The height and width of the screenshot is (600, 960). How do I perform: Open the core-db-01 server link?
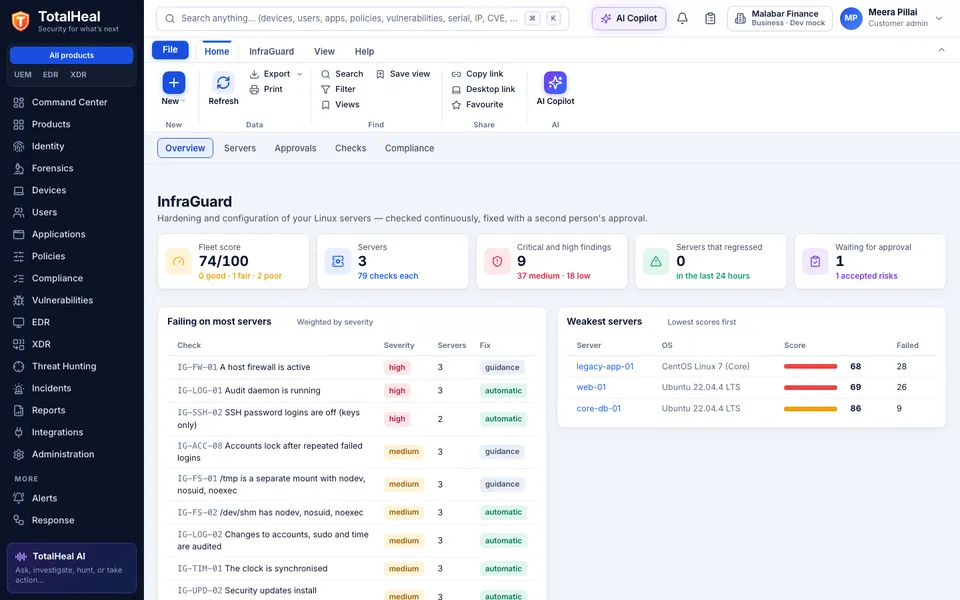tap(598, 408)
